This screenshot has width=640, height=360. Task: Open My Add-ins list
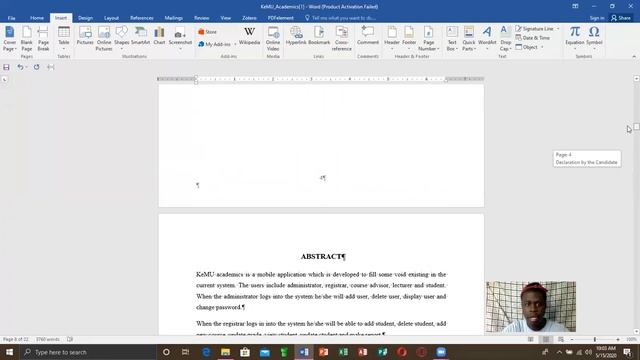(x=218, y=44)
